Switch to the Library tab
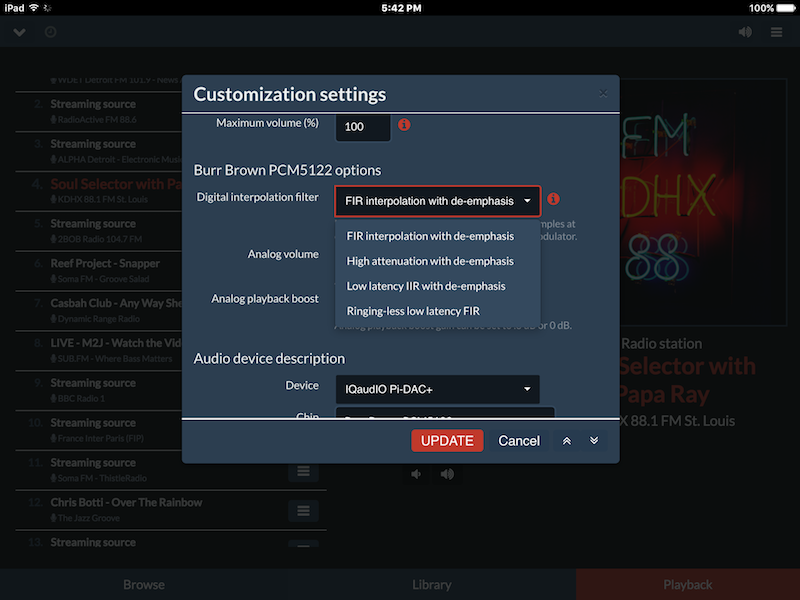The height and width of the screenshot is (600, 800). [x=432, y=585]
